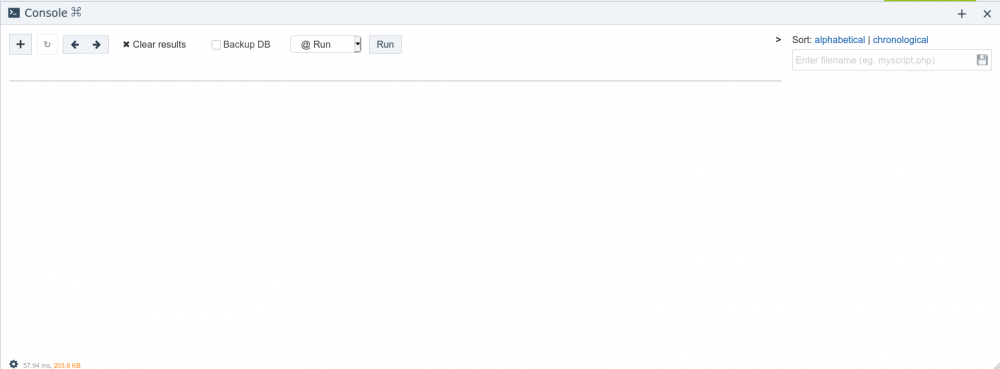Save the snippet with floppy disk icon
Image resolution: width=1000 pixels, height=369 pixels.
[x=982, y=60]
